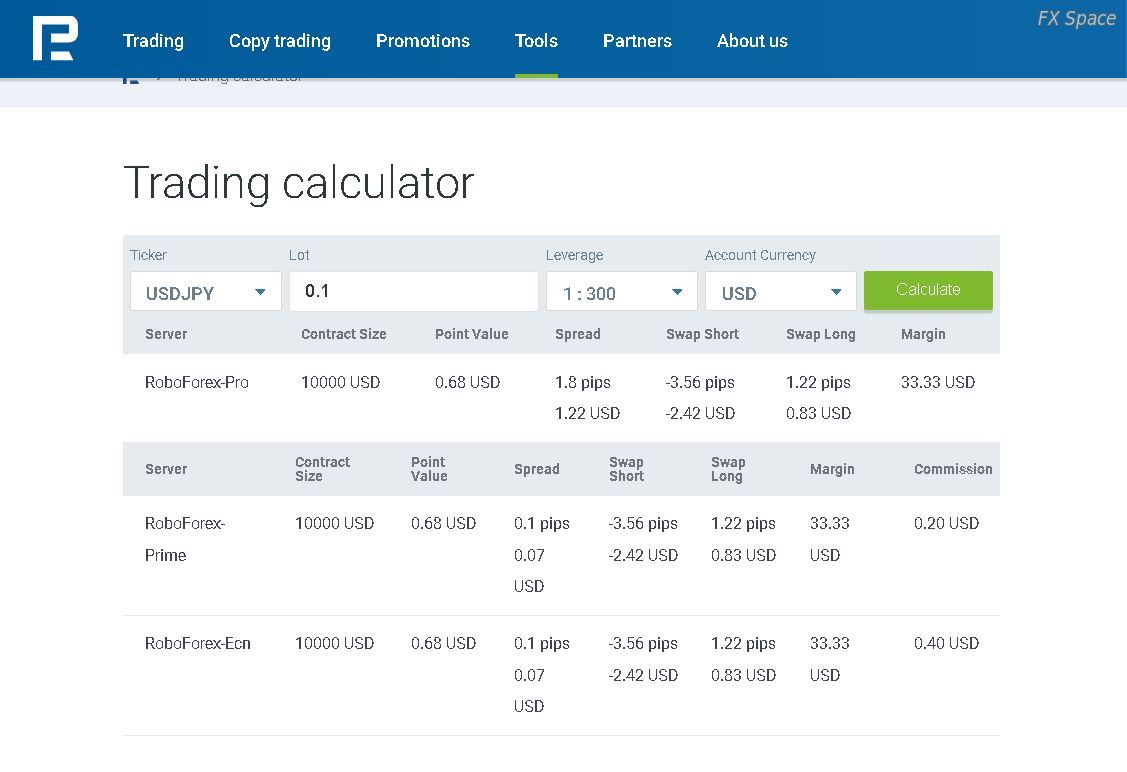This screenshot has width=1127, height=772.
Task: Click the -2.42 USD swap short for RoboForex-Prime
Action: click(x=643, y=555)
